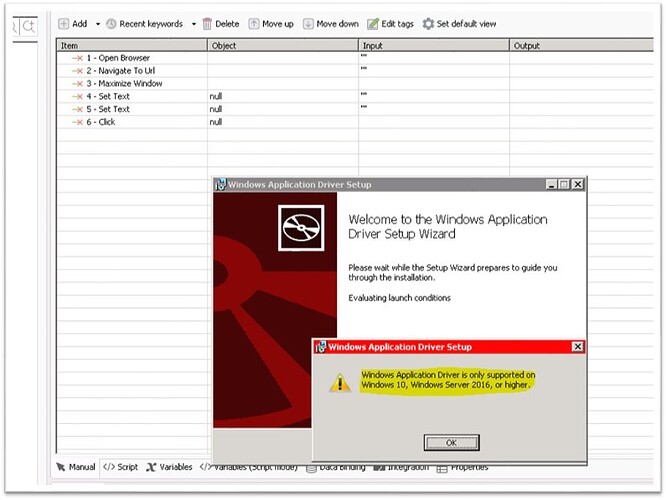This screenshot has height=500, width=666.
Task: Click the Item column header
Action: click(132, 45)
